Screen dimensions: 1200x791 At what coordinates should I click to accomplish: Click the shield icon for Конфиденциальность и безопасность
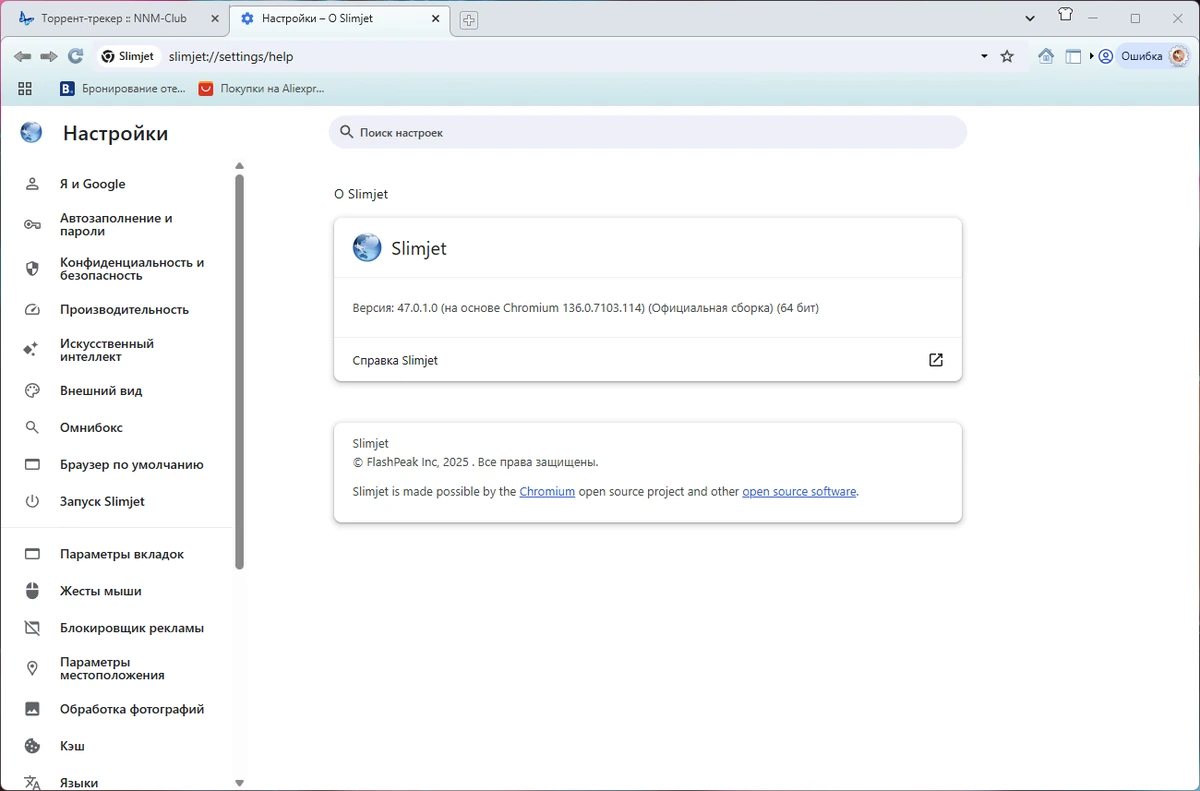tap(32, 269)
